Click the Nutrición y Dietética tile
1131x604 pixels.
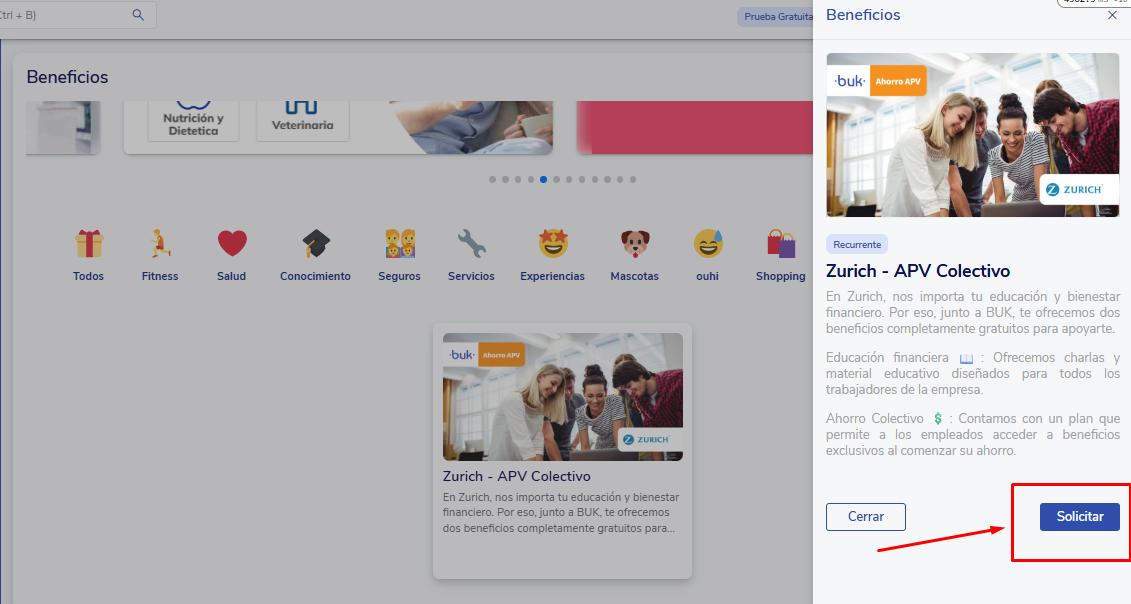(193, 122)
